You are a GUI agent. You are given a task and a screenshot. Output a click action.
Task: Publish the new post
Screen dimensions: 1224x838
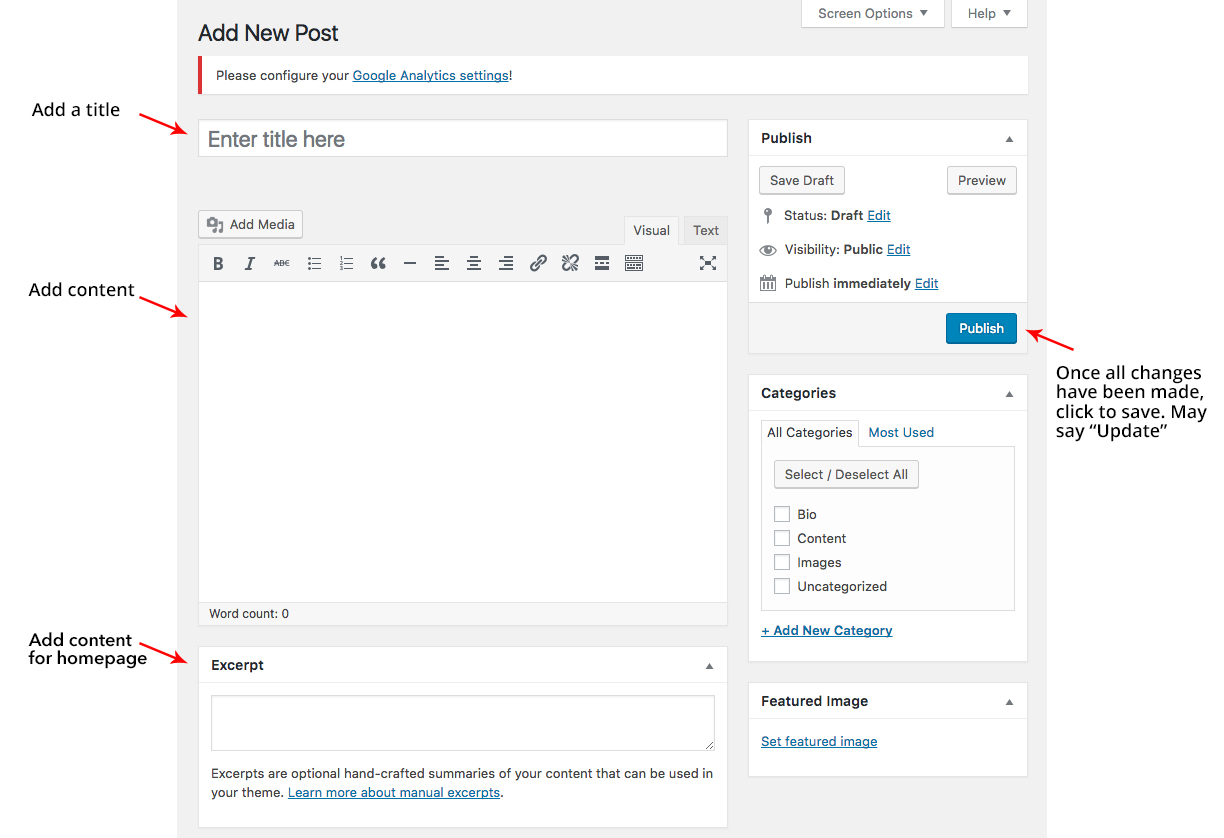tap(981, 328)
